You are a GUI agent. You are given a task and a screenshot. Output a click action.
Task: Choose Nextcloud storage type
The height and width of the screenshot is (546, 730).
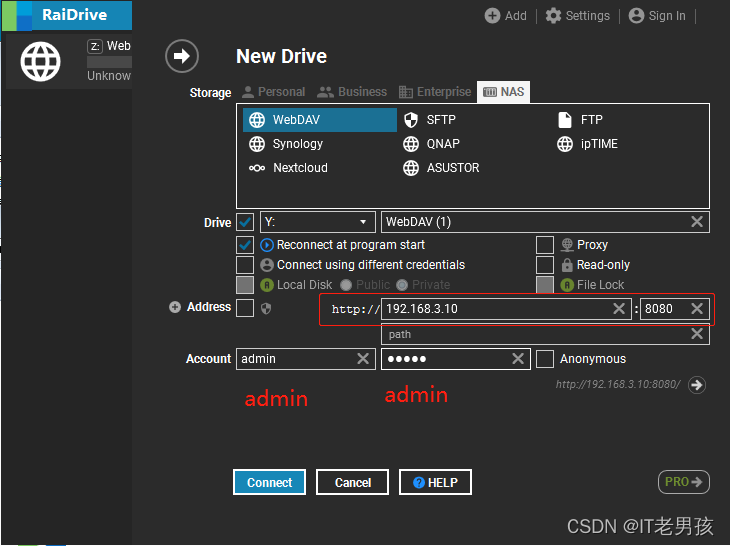click(x=288, y=168)
